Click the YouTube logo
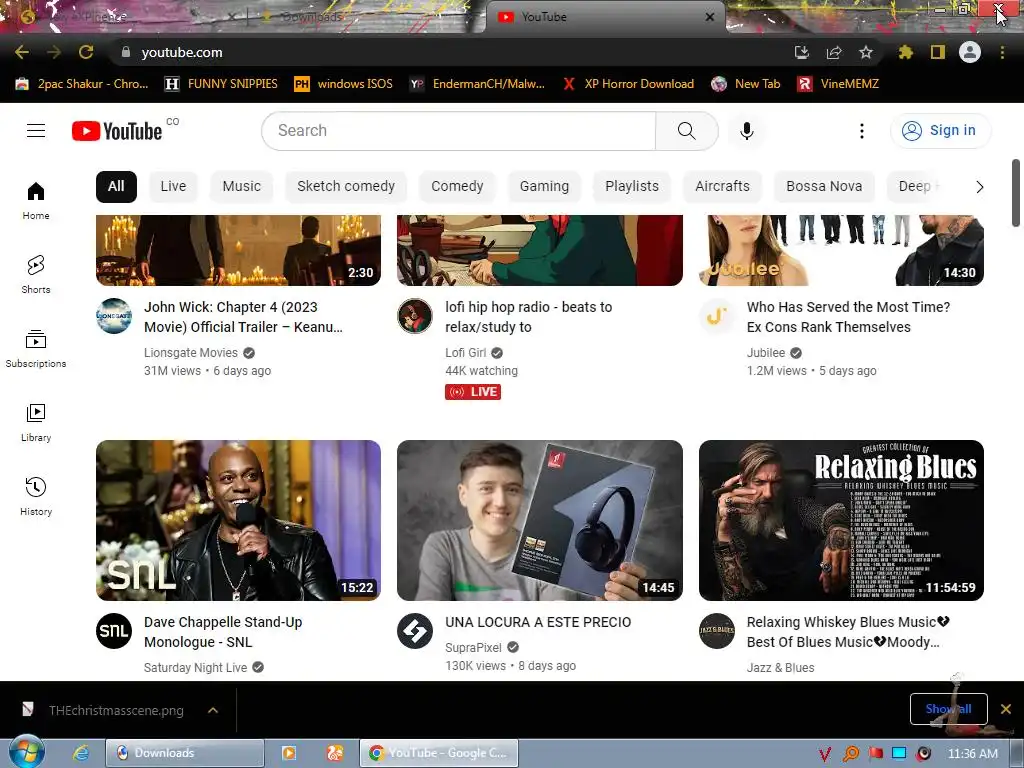 (117, 131)
